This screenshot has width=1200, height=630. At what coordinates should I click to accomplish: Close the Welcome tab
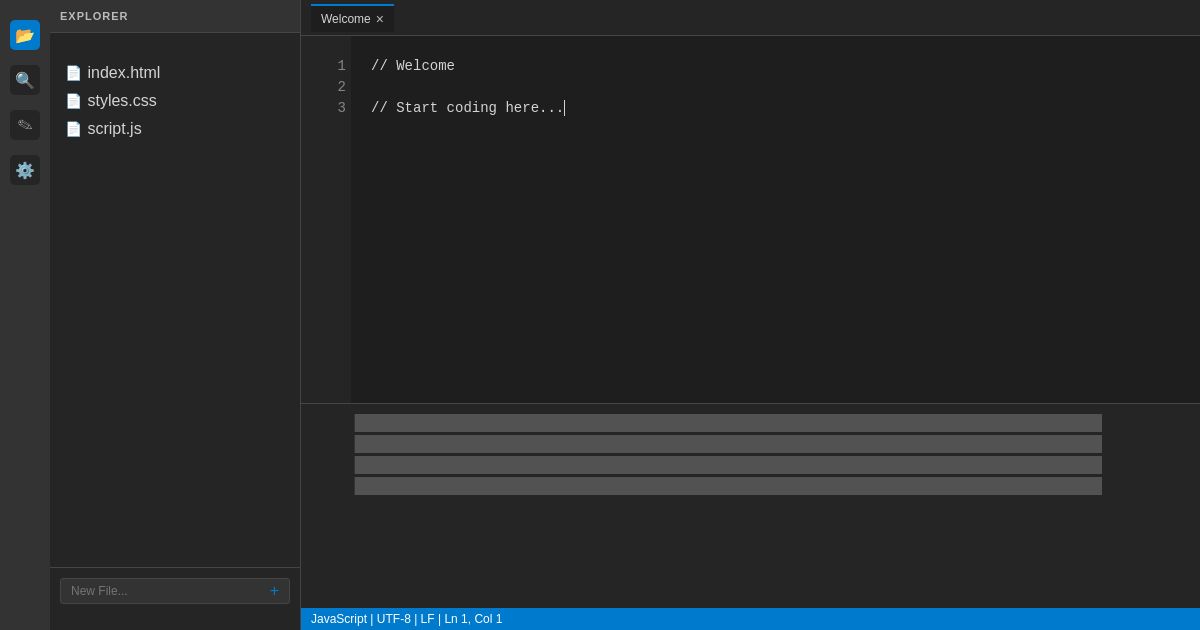pos(380,19)
